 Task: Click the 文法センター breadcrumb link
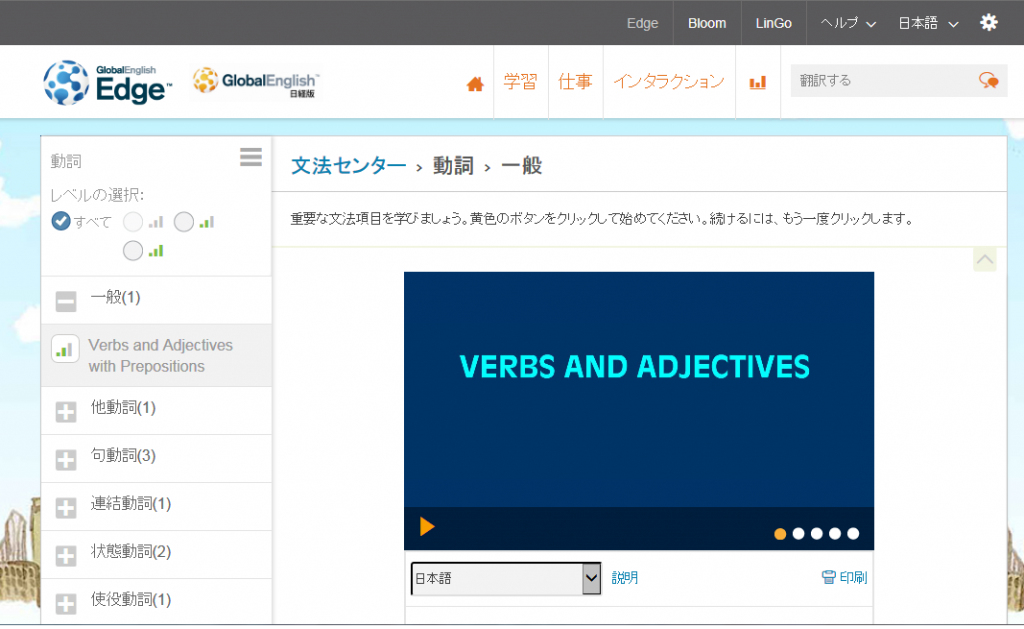pyautogui.click(x=348, y=166)
